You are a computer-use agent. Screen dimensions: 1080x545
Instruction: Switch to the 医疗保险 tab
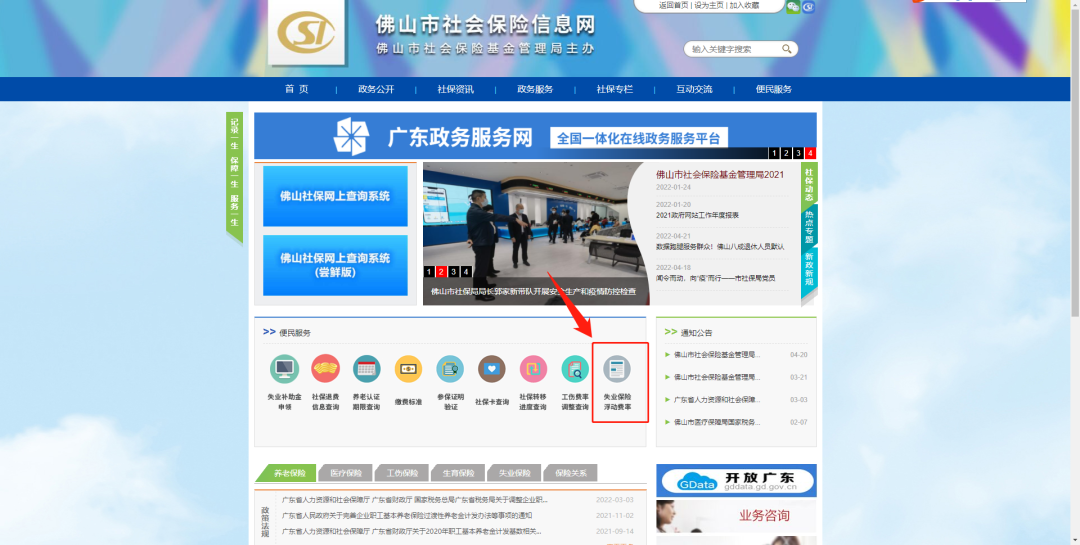coord(346,473)
